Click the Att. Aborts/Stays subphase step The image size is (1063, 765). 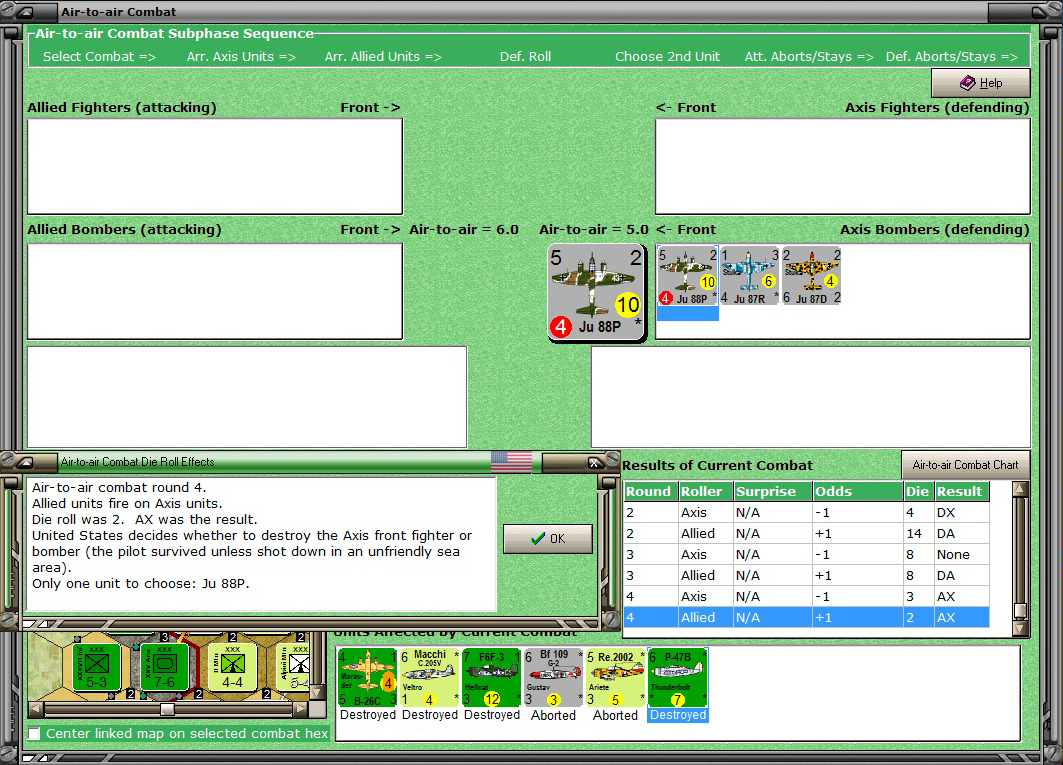coord(809,56)
